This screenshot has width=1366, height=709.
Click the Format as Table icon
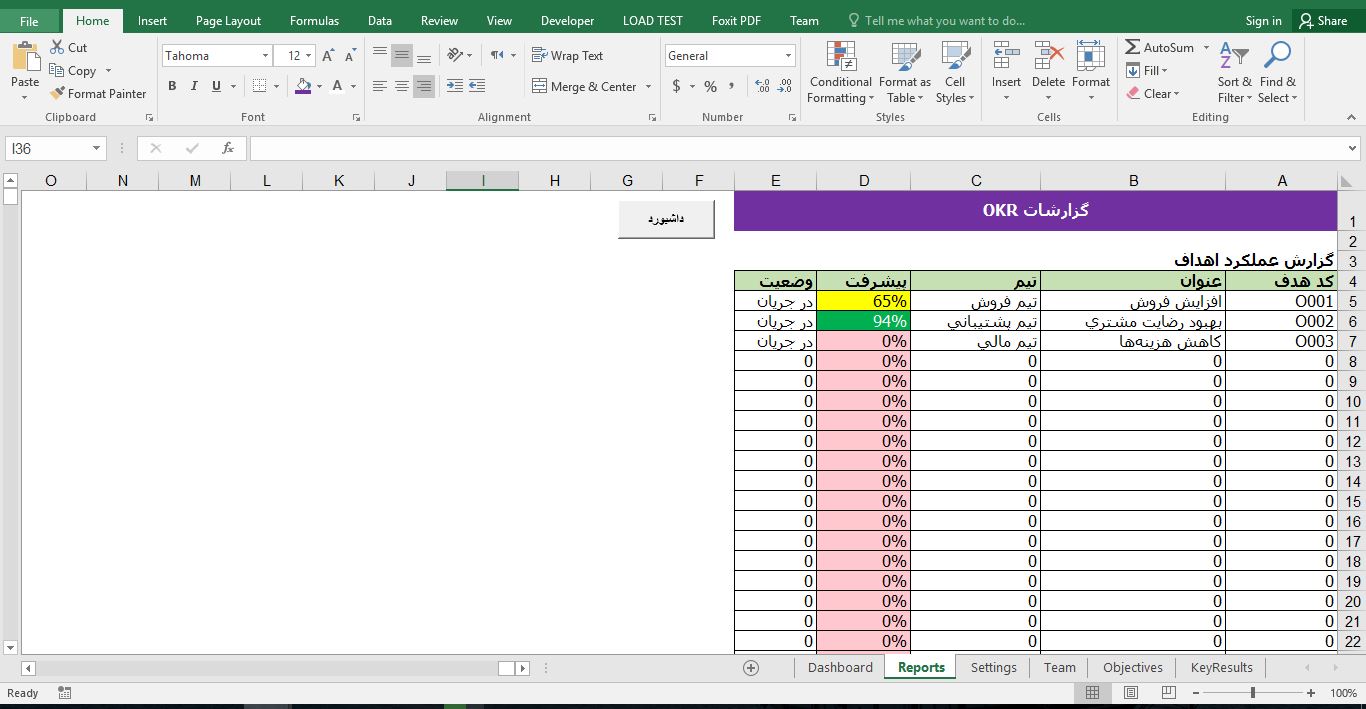(905, 58)
